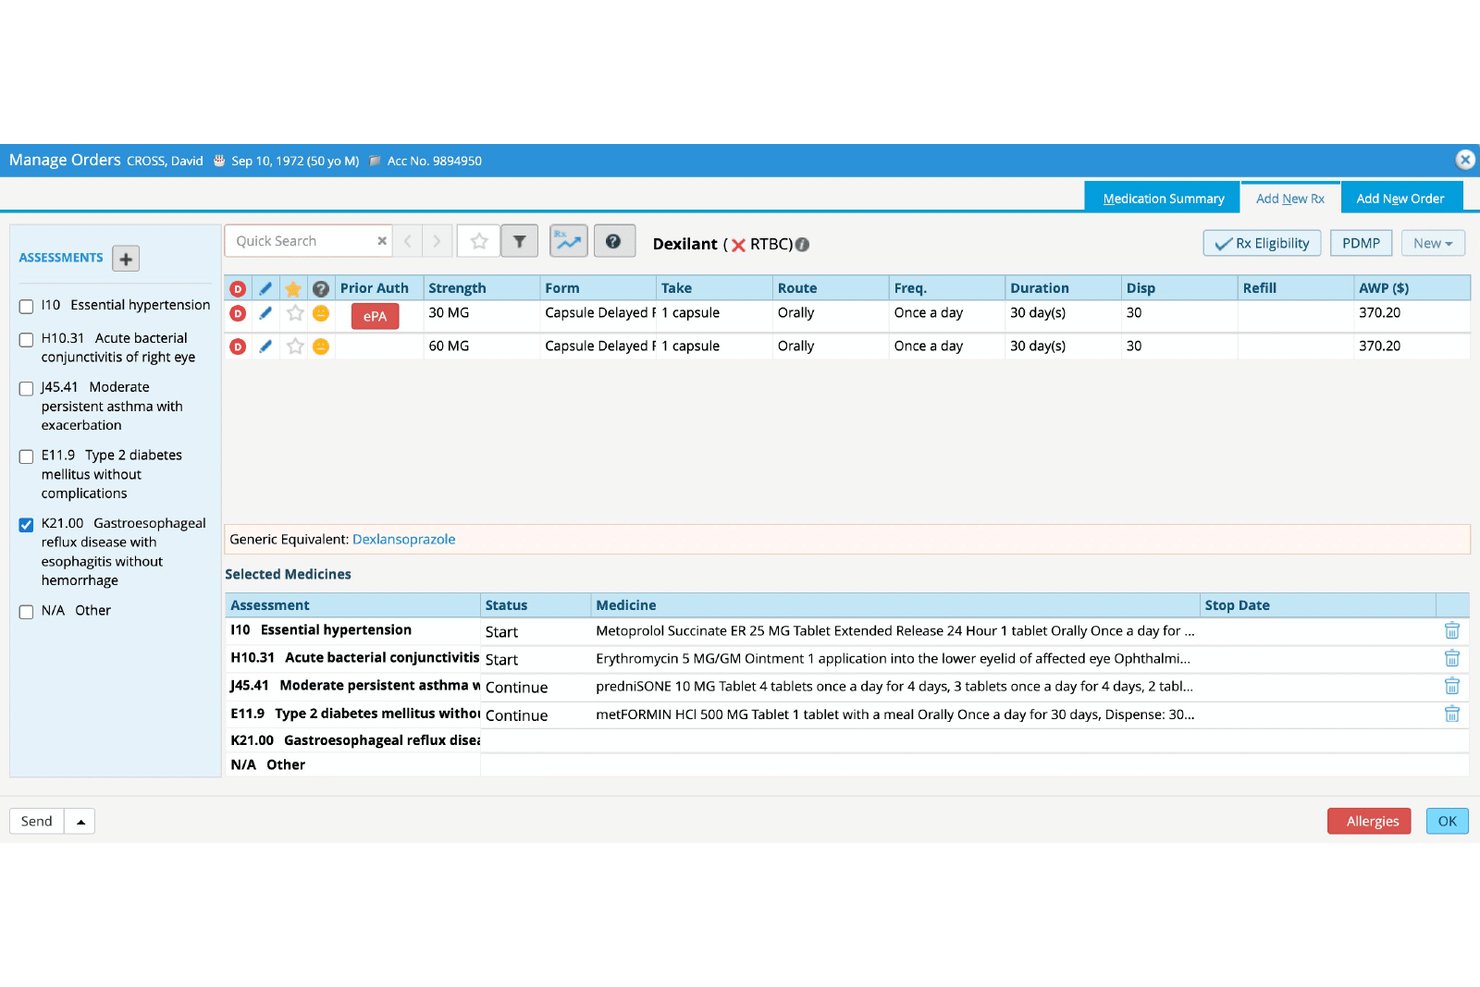Check J45.41 Moderate persistent asthma assessment
The image size is (1480, 987).
[x=26, y=388]
